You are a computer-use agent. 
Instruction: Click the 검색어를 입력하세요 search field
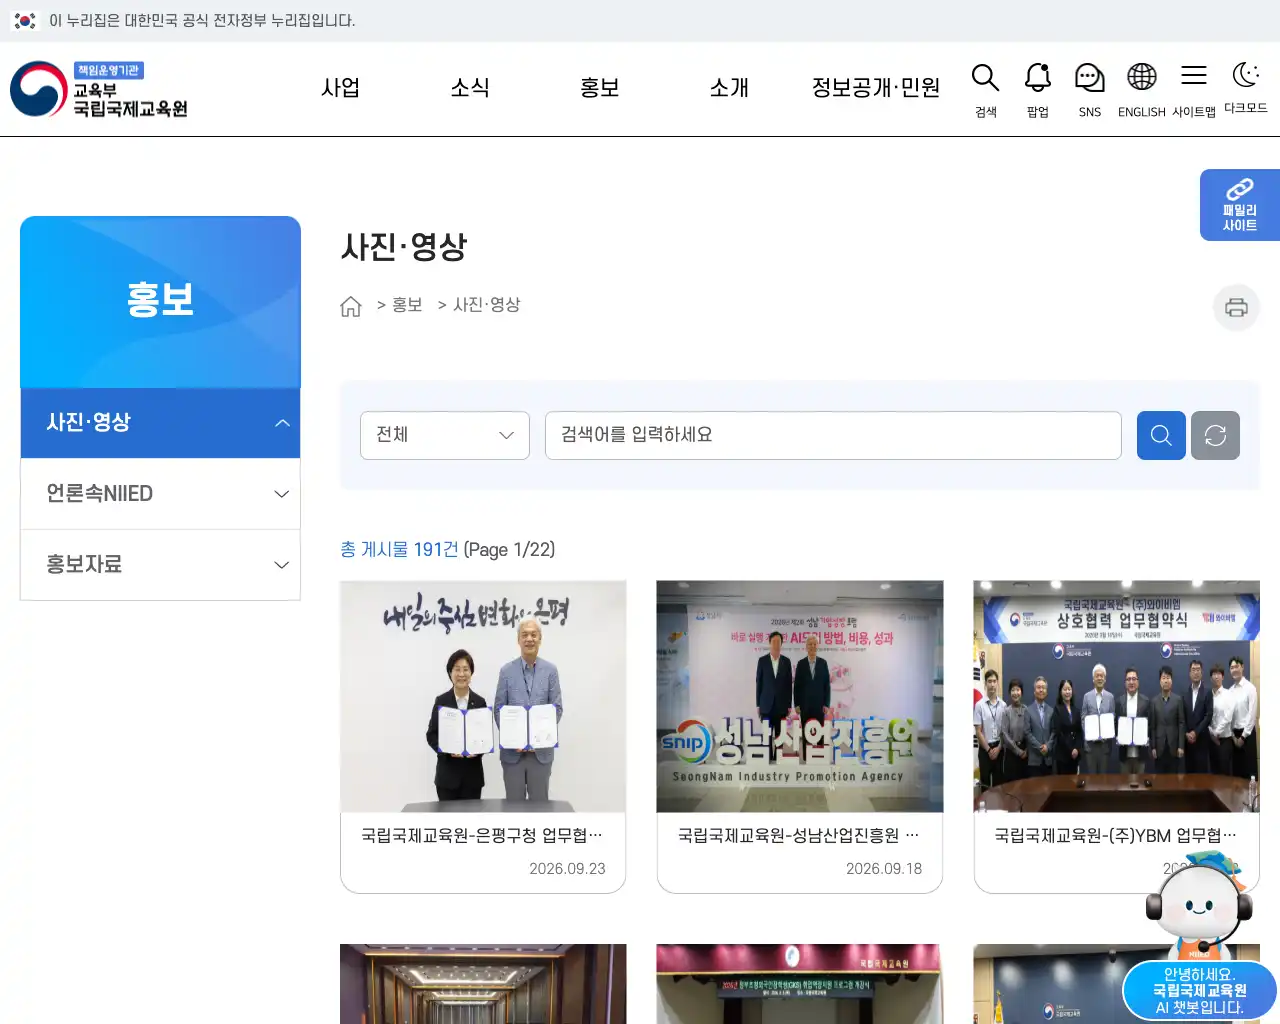(833, 435)
